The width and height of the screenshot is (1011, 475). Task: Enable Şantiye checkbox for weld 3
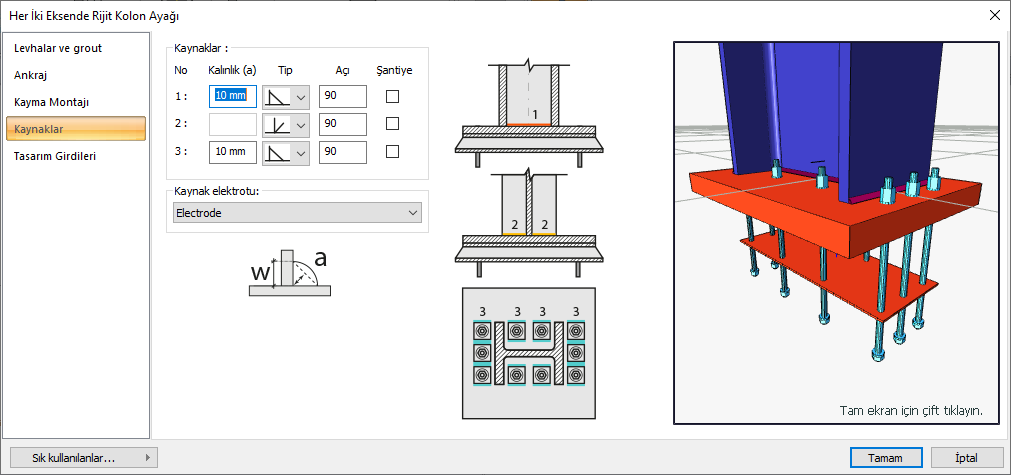tap(392, 152)
